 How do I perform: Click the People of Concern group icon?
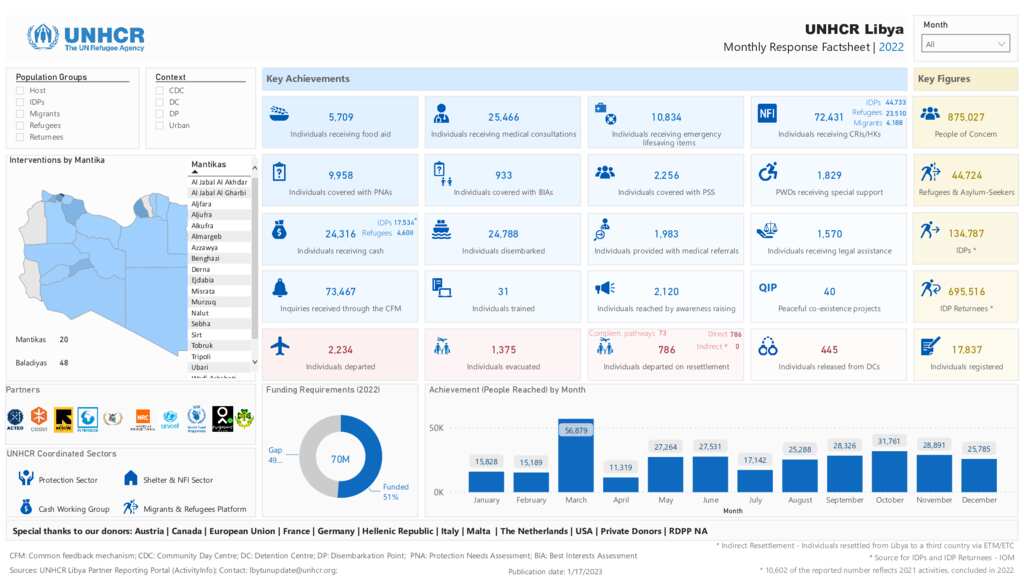point(930,114)
